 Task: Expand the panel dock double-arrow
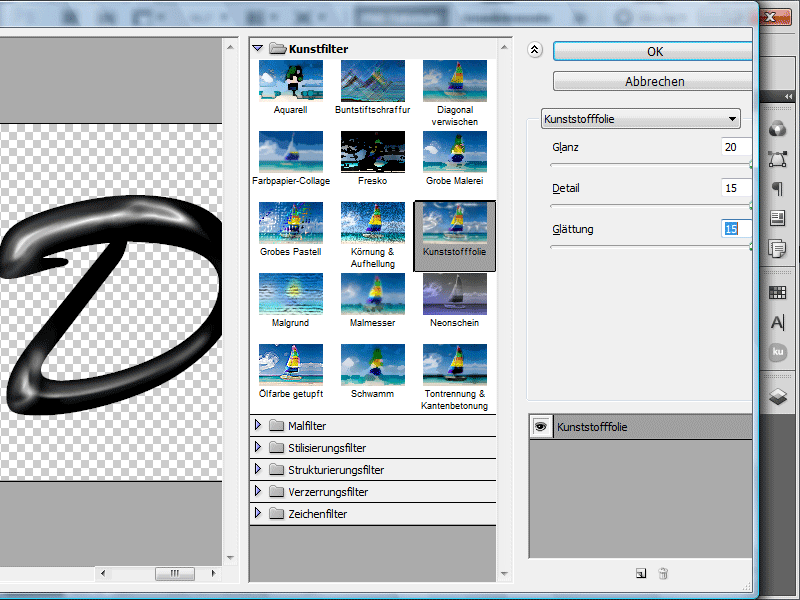(x=788, y=96)
